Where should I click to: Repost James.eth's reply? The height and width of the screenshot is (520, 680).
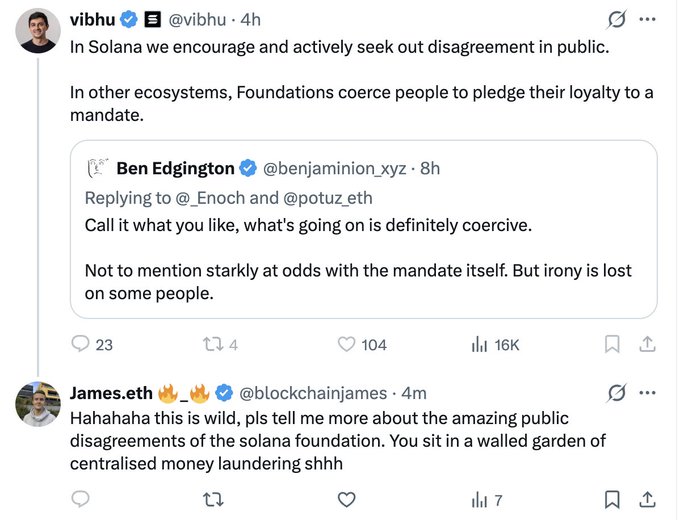pyautogui.click(x=212, y=498)
